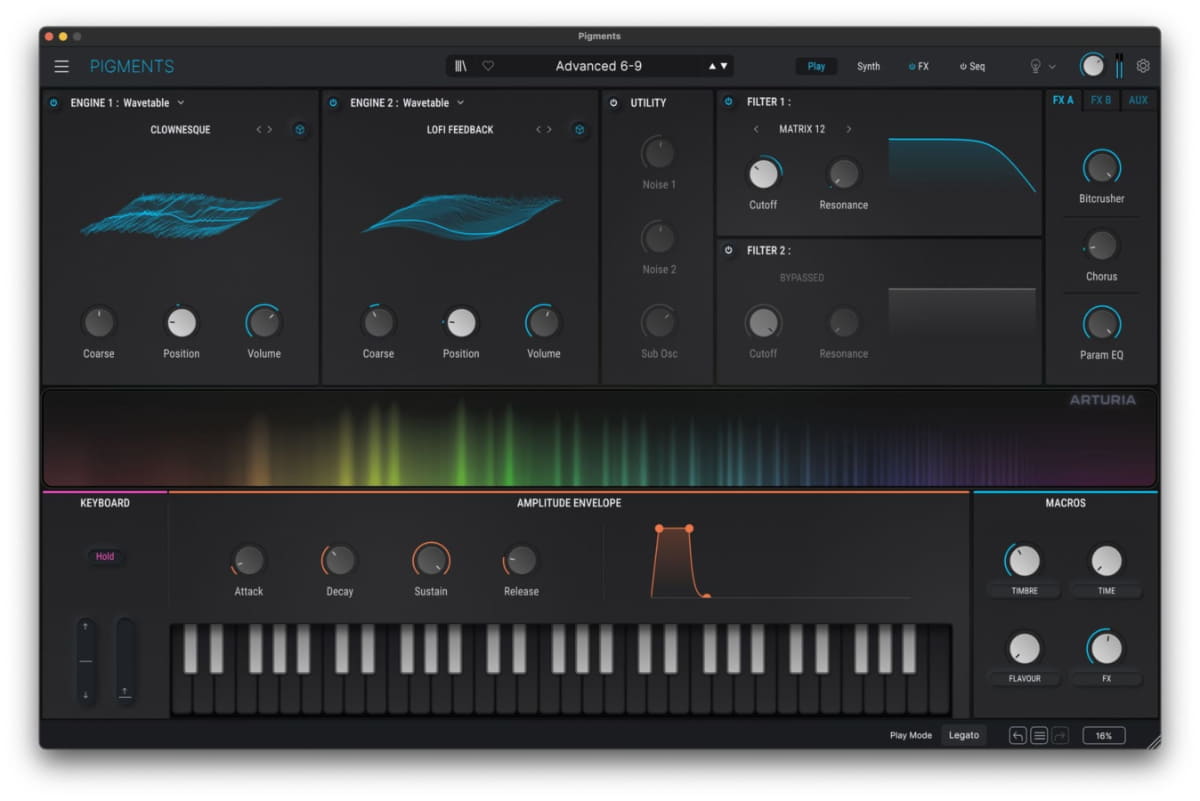
Task: Click the output level meter
Action: point(1119,65)
